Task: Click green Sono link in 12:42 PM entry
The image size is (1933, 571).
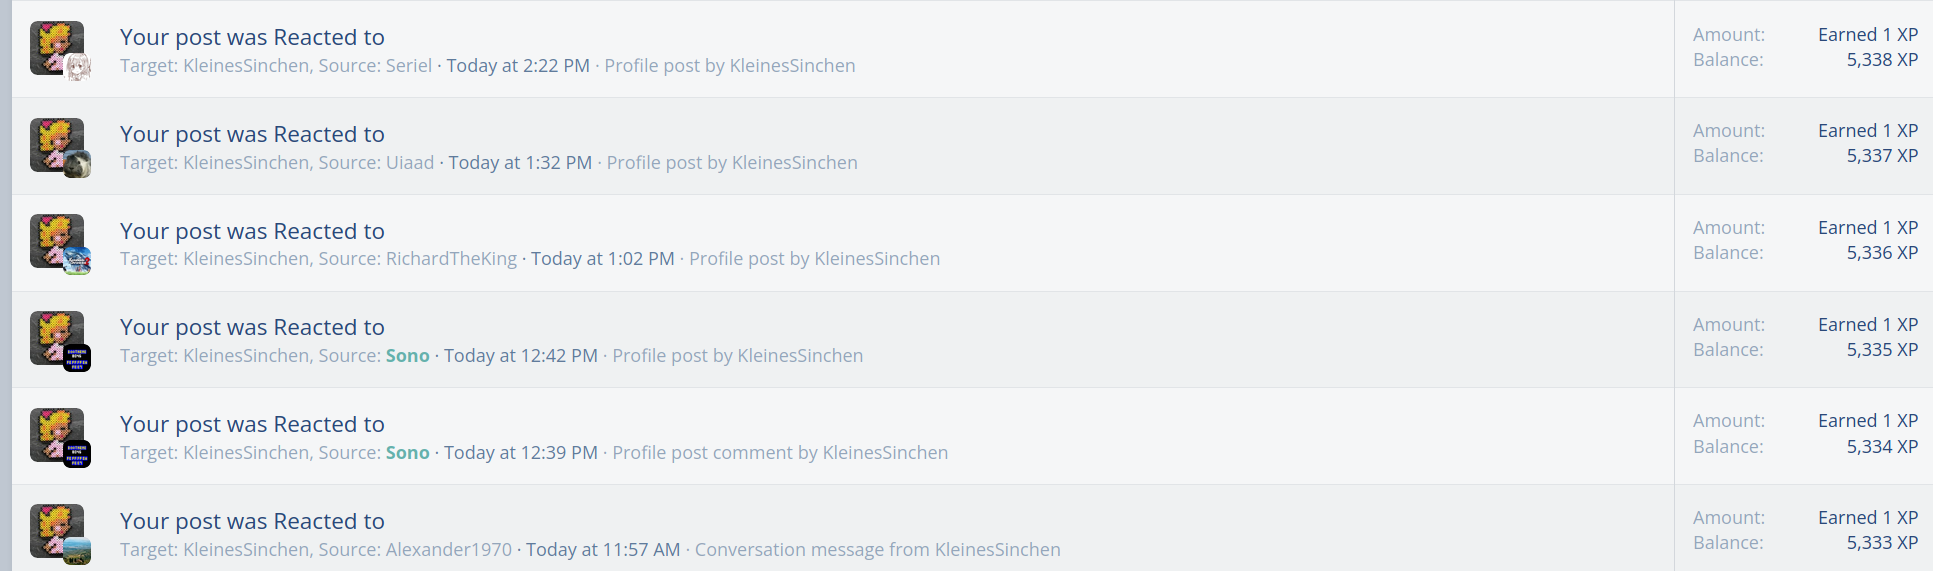Action: tap(408, 356)
